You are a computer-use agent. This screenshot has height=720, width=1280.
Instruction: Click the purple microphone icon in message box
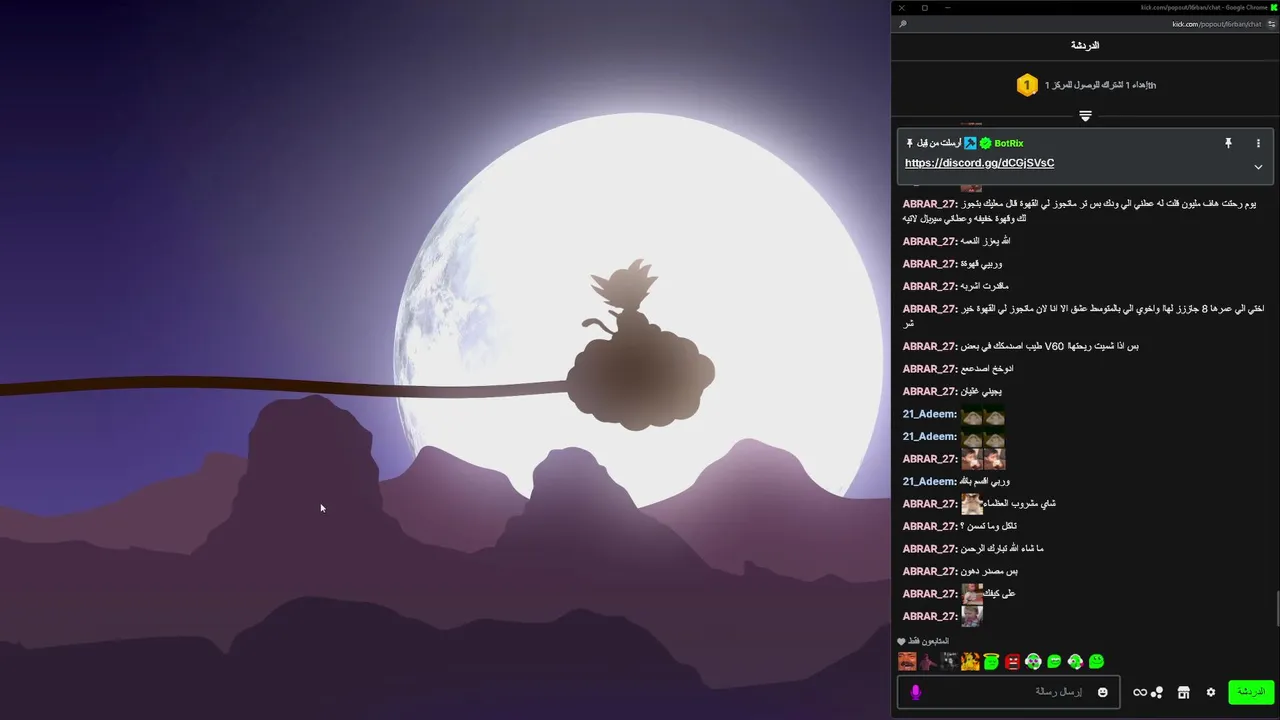coord(915,692)
